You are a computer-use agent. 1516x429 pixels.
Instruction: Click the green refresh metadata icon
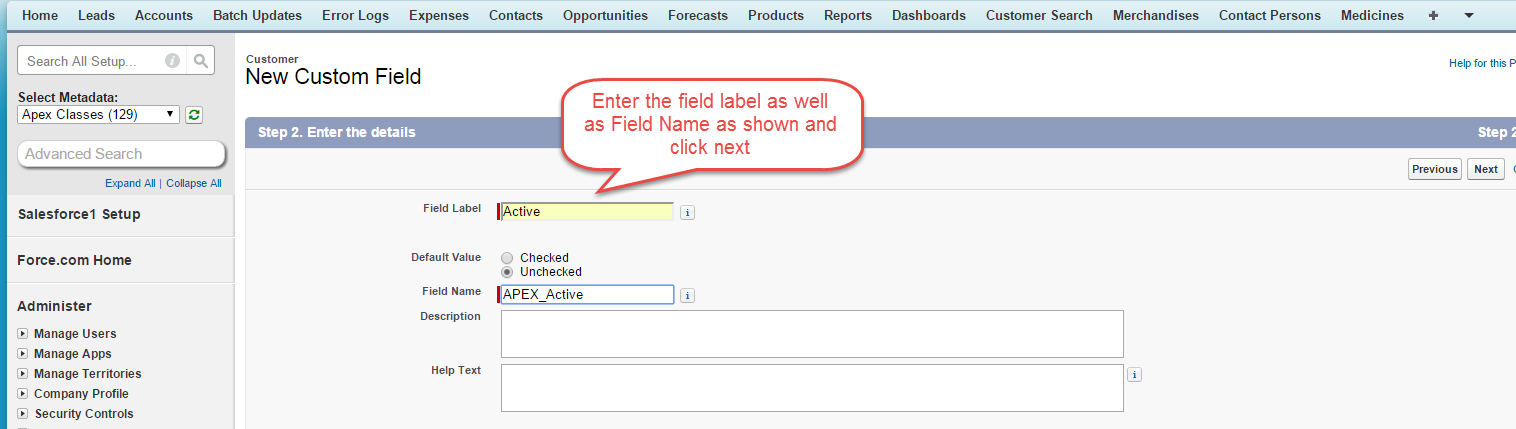(x=194, y=115)
